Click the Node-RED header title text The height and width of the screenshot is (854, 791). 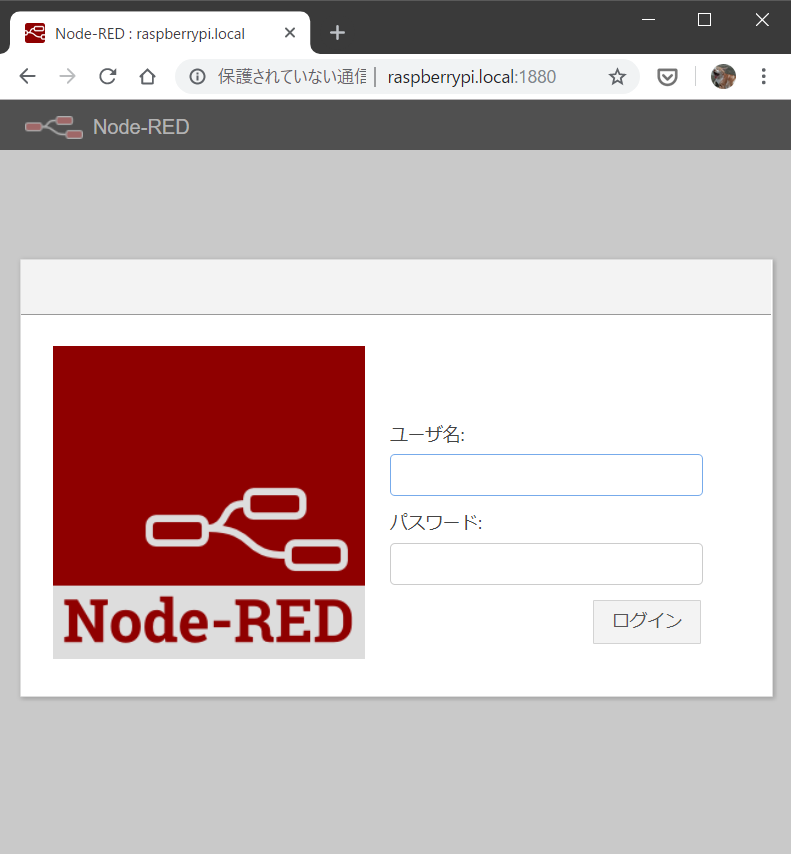141,127
